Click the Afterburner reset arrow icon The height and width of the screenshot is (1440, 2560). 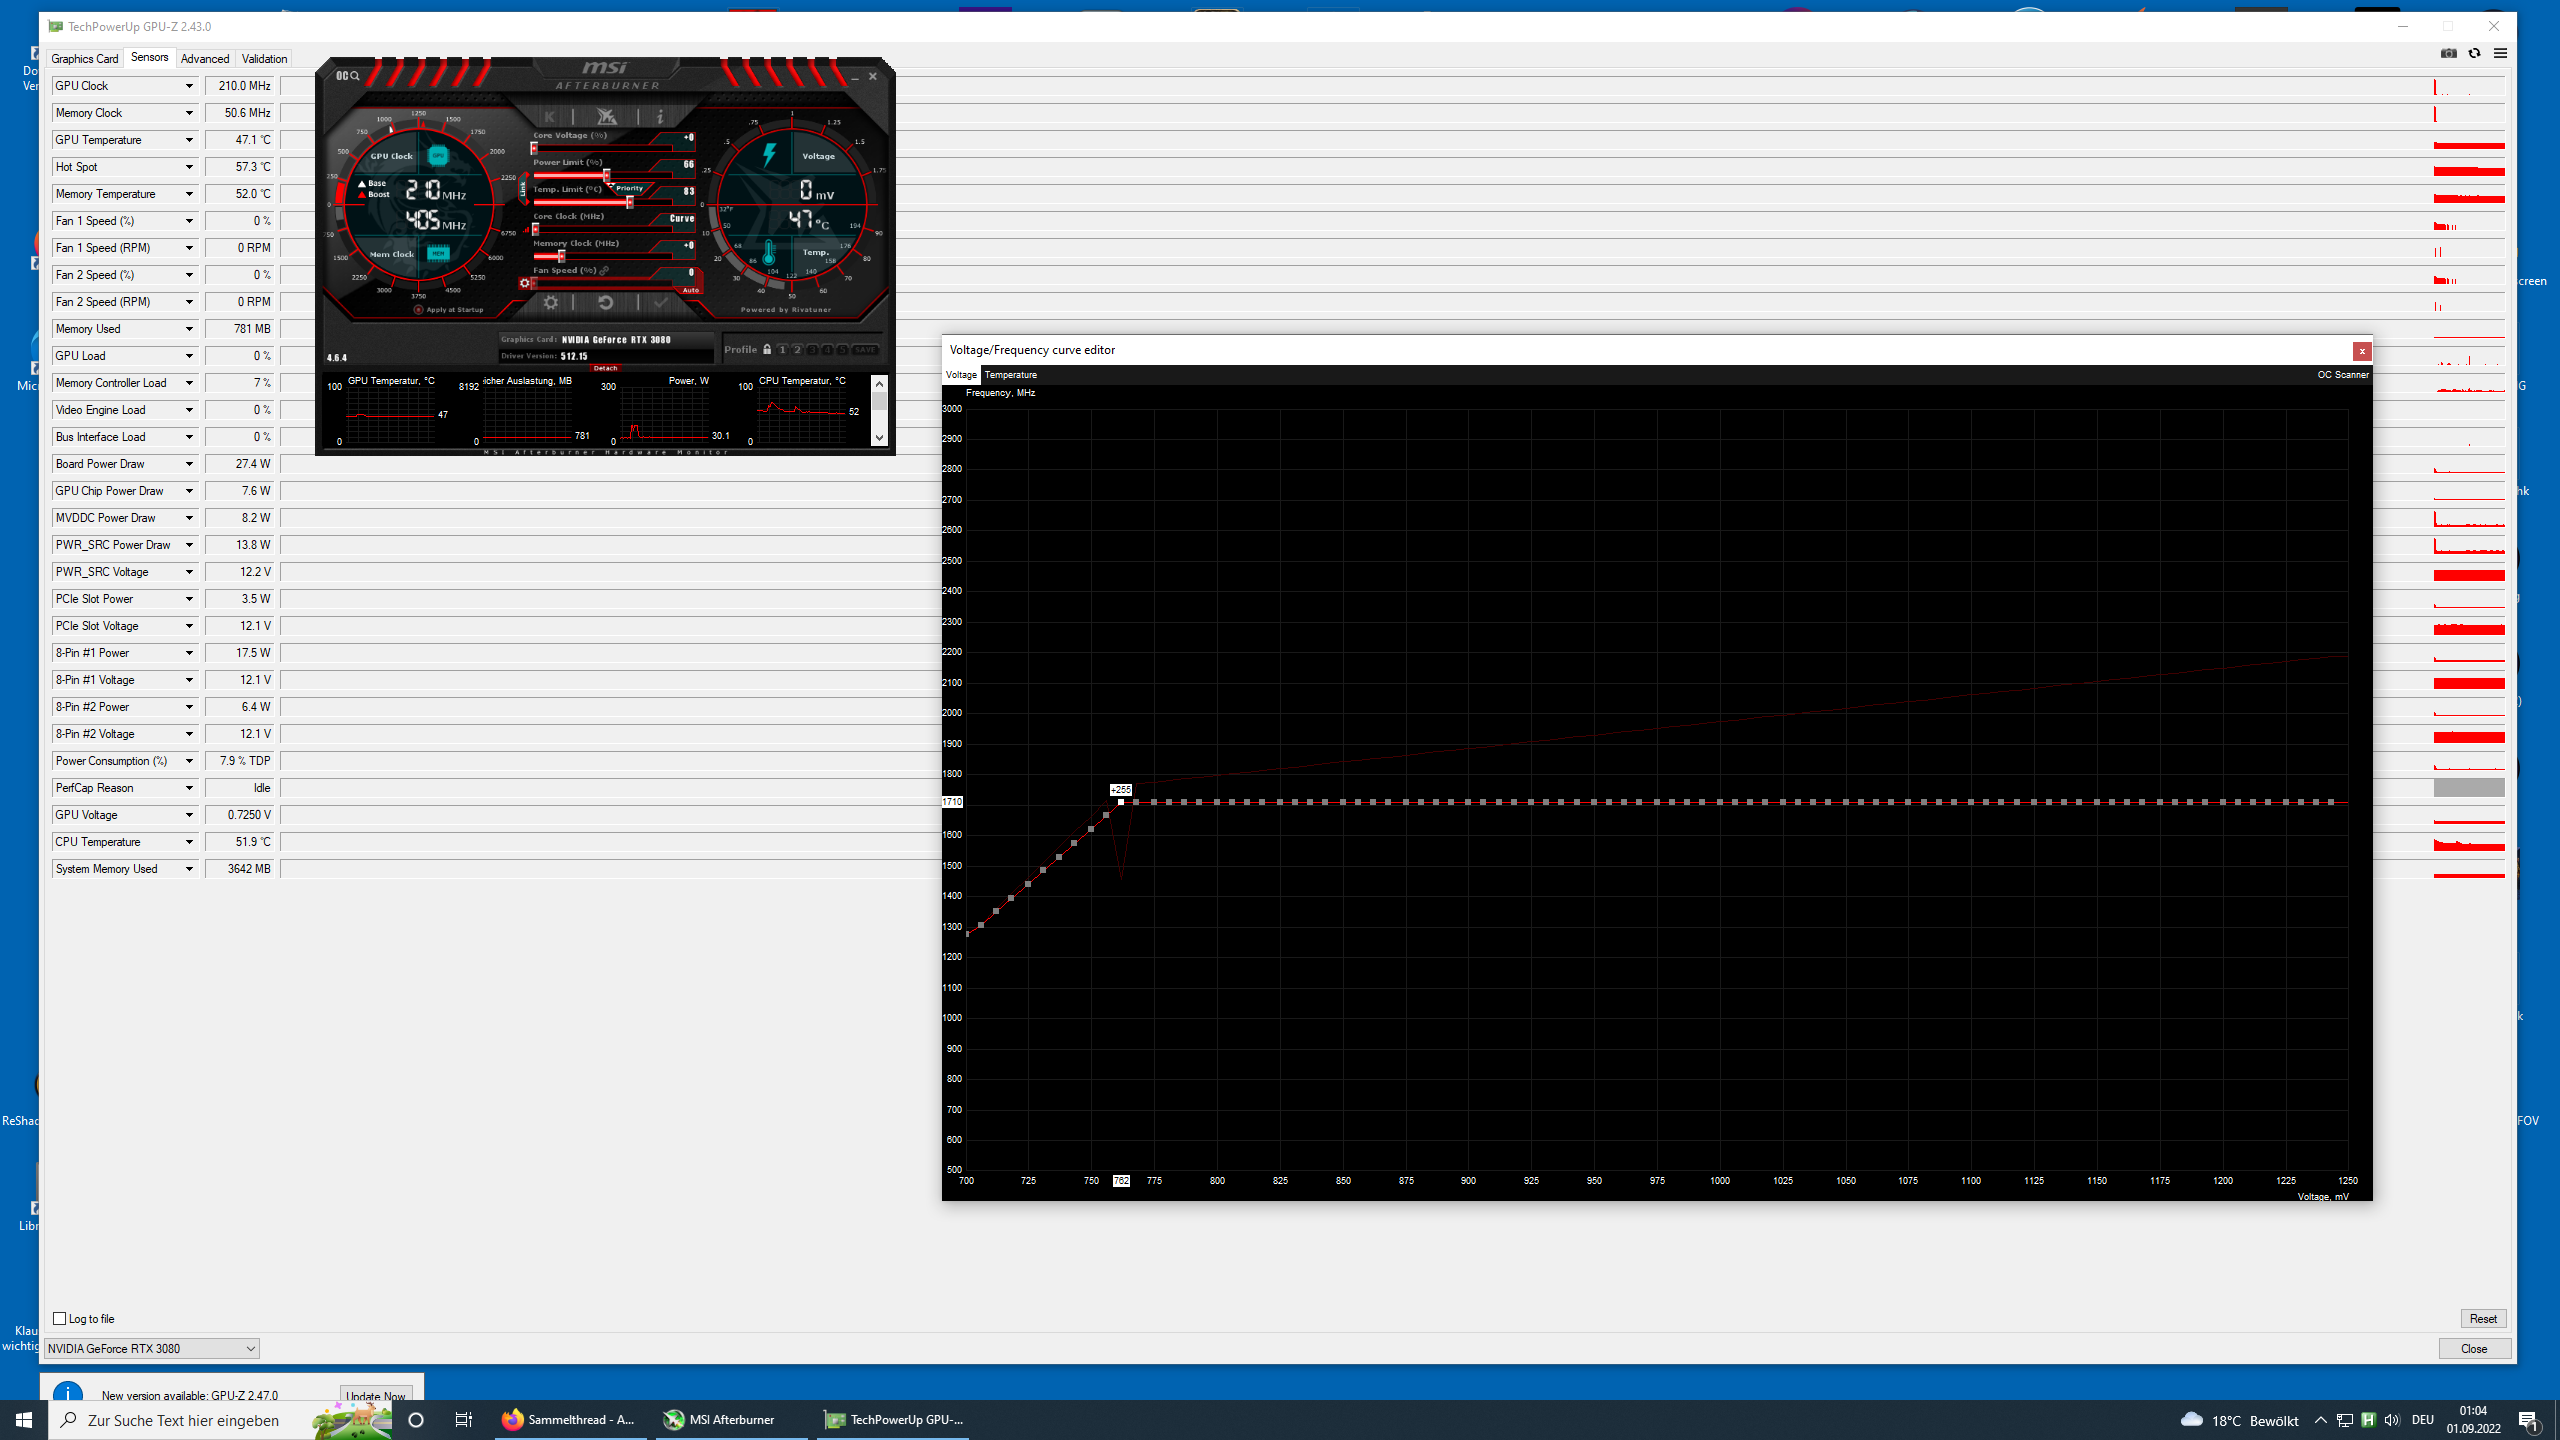point(605,302)
